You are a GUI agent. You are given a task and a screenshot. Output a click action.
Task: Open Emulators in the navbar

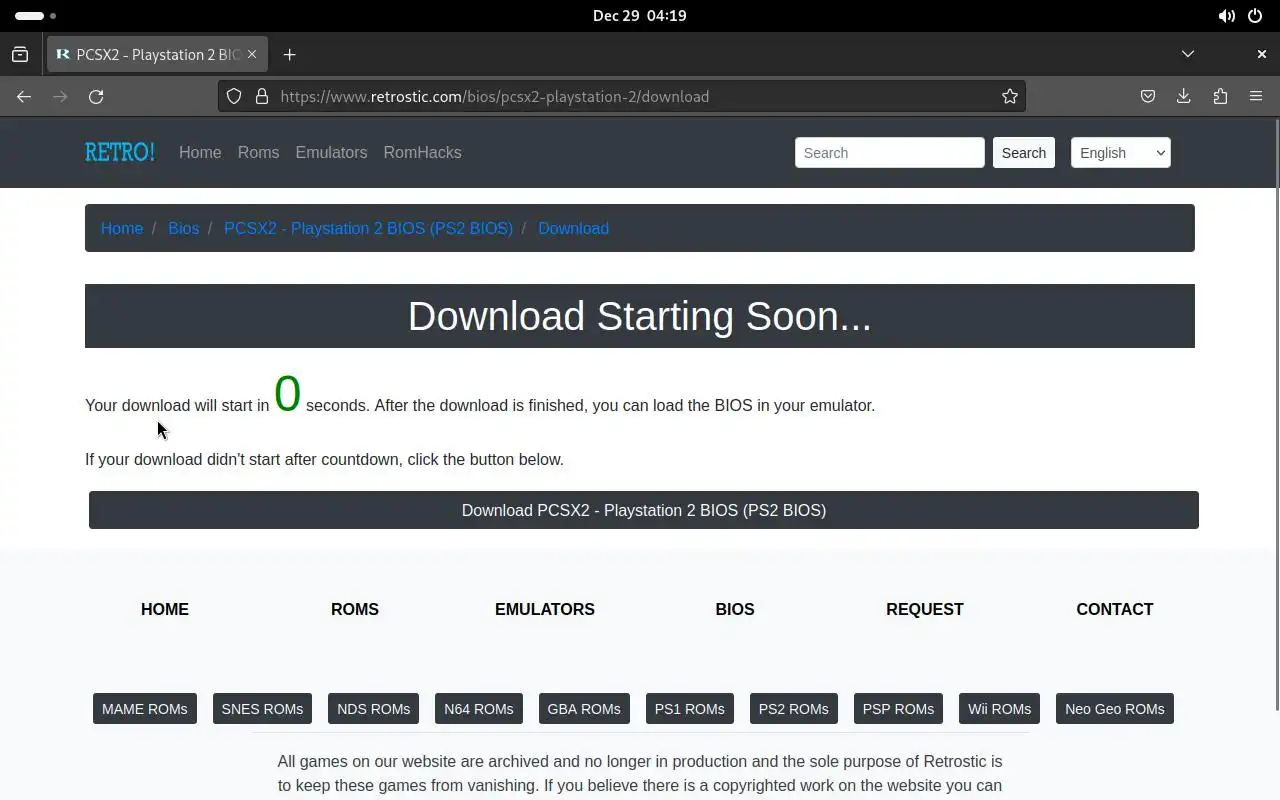tap(331, 152)
